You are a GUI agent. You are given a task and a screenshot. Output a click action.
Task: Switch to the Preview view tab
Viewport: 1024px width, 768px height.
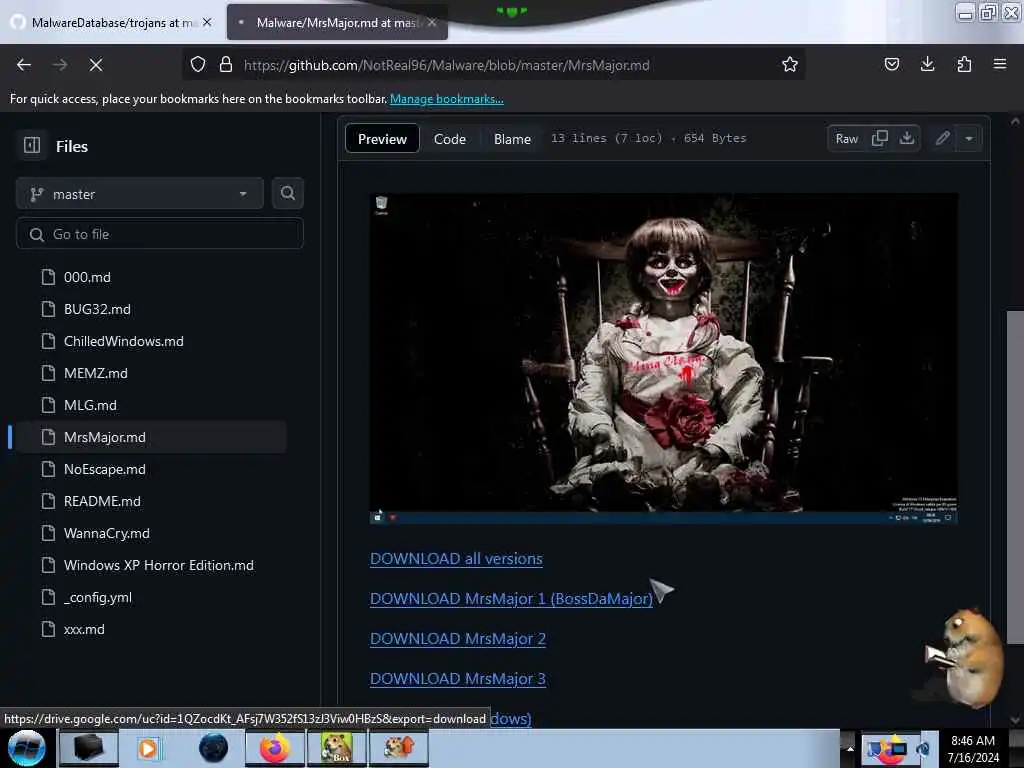382,138
